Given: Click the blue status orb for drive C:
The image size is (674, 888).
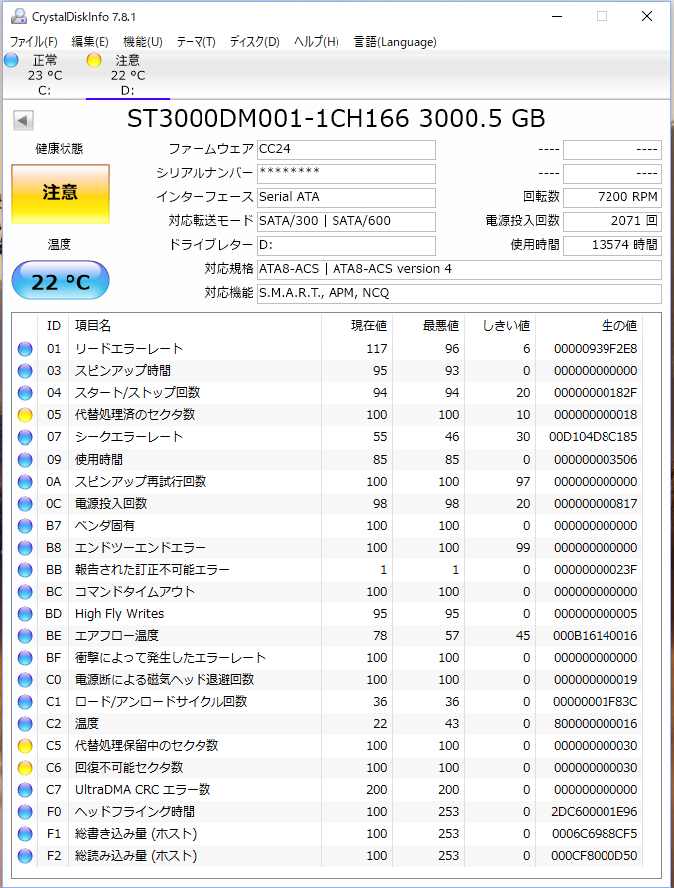Looking at the screenshot, I should click(x=11, y=60).
